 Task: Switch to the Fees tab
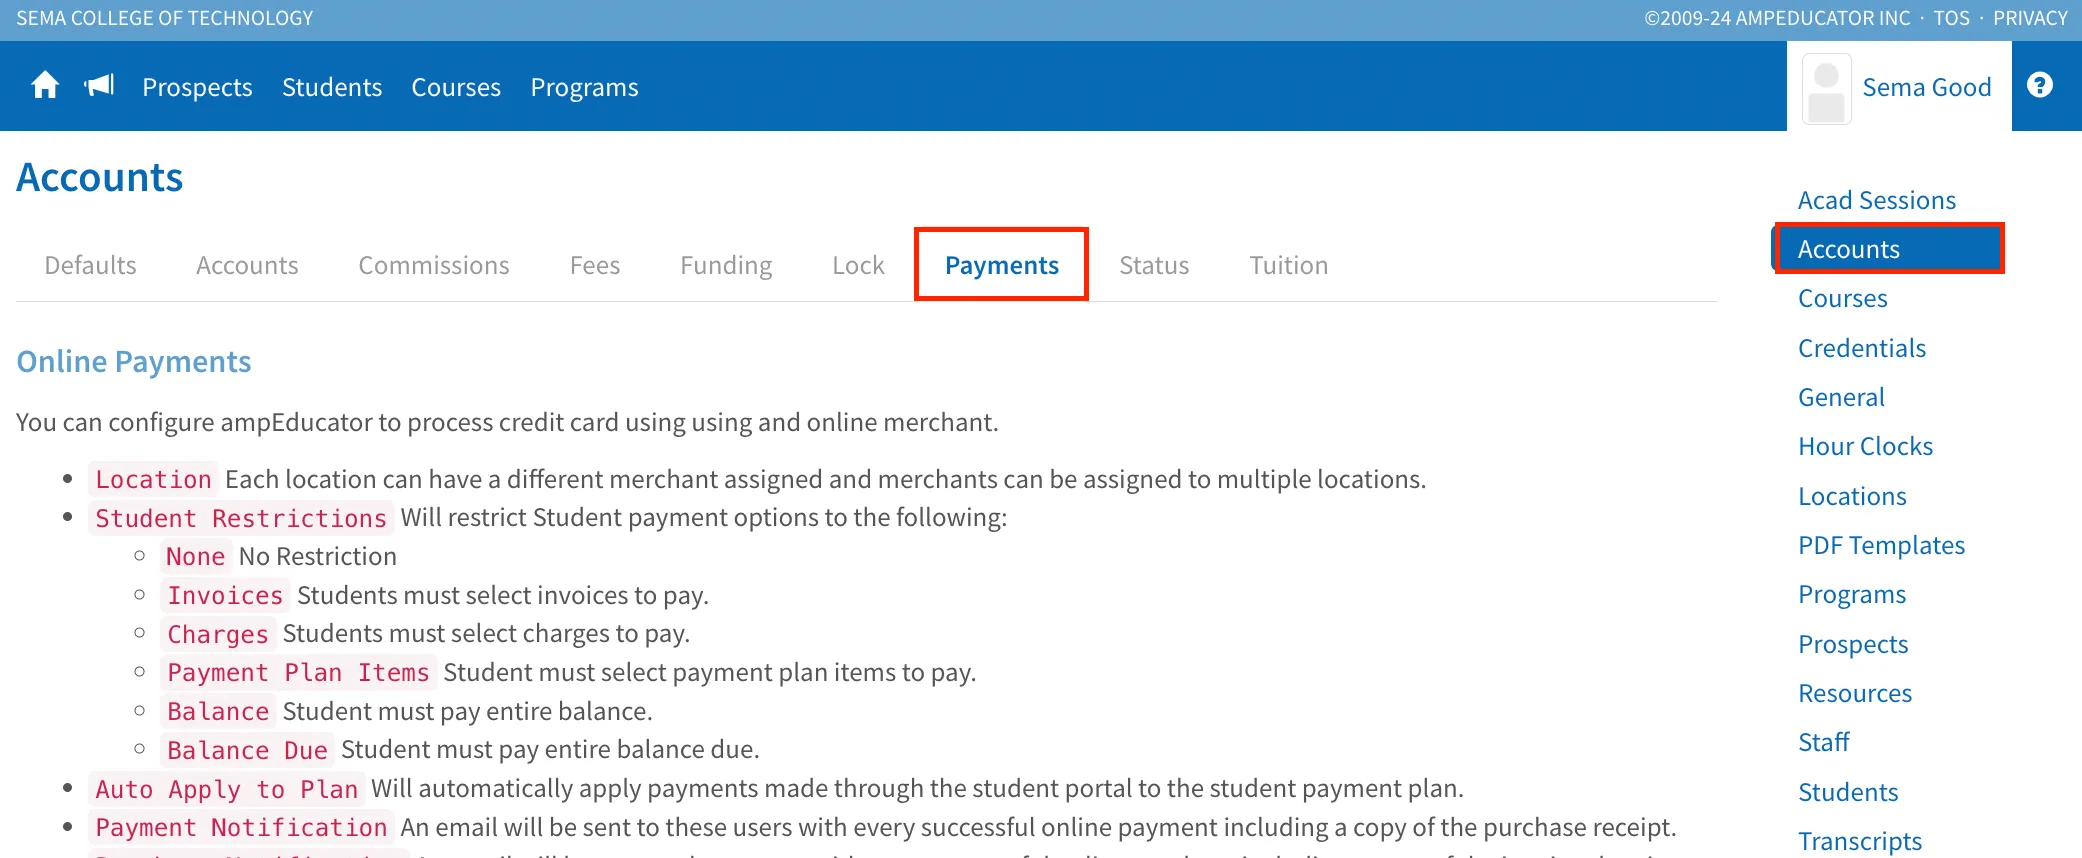click(595, 265)
